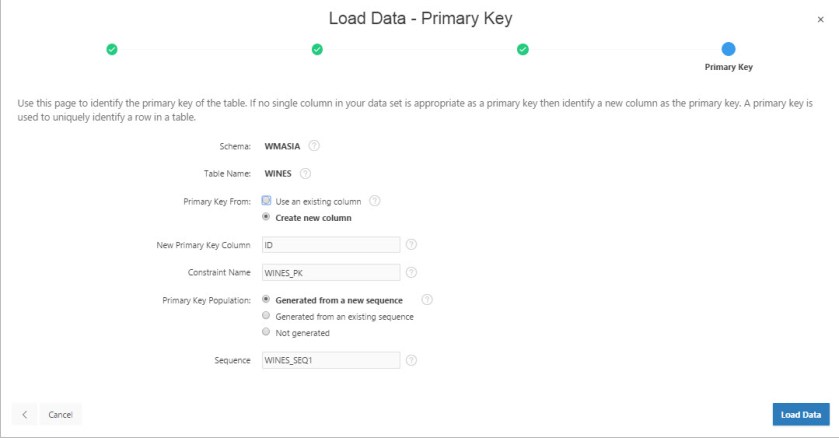
Task: Open help for Use an existing column
Action: point(375,200)
